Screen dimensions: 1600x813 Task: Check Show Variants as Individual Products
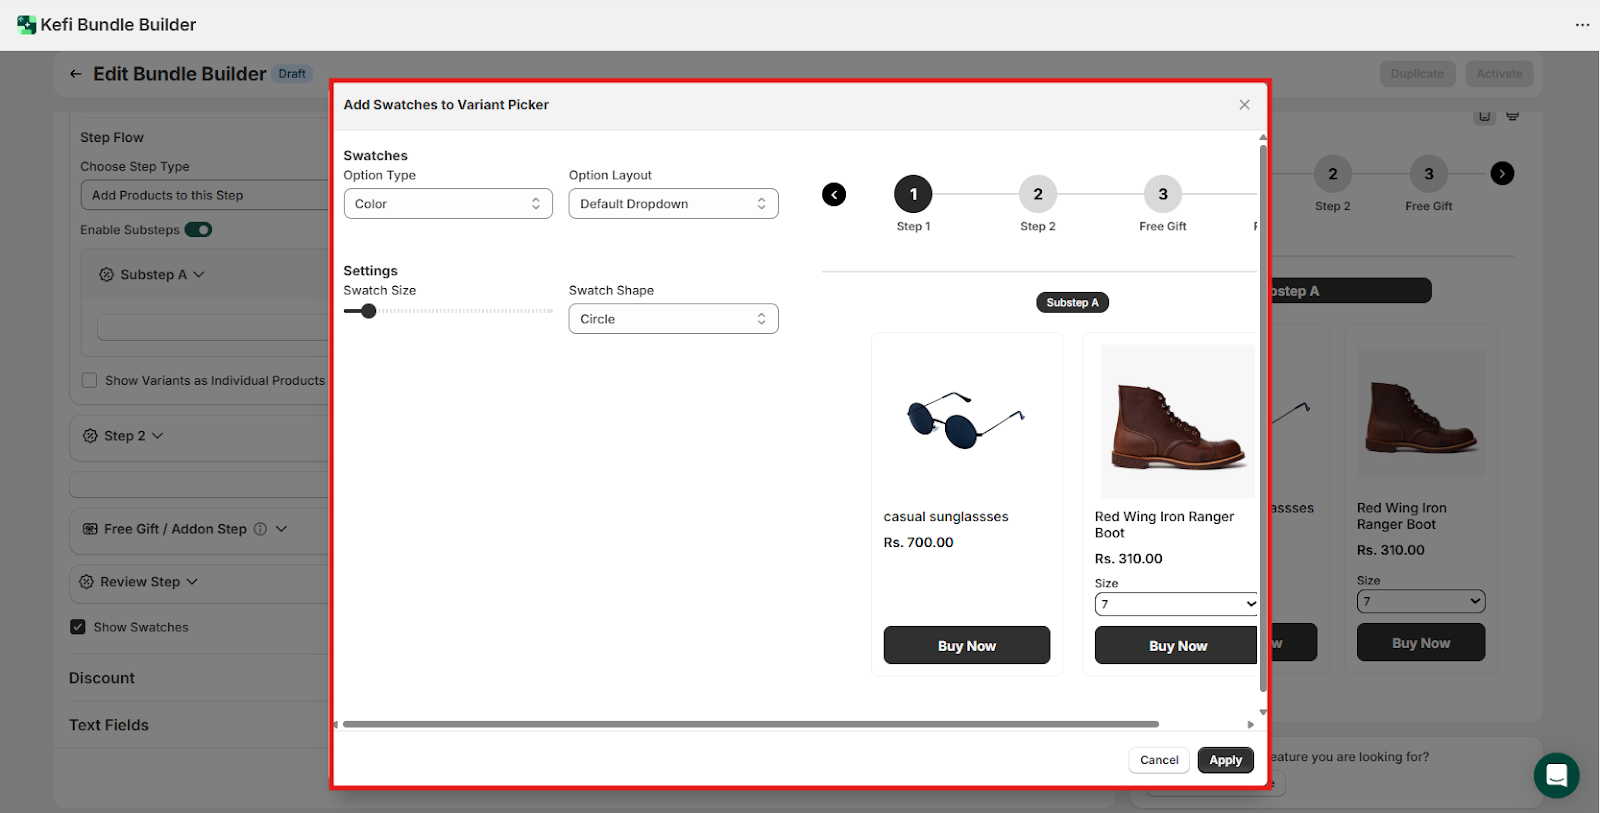click(x=90, y=381)
